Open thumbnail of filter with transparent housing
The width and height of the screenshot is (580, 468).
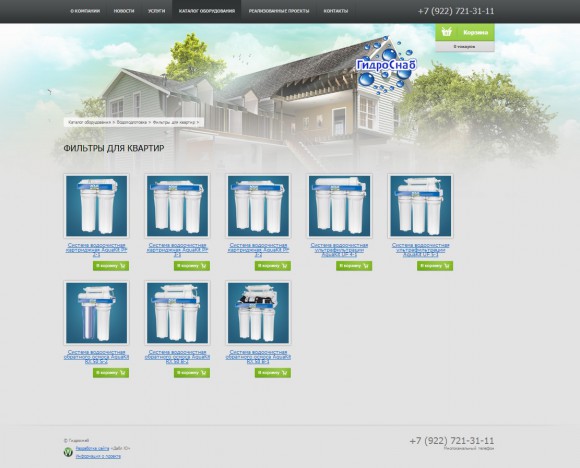(x=96, y=313)
